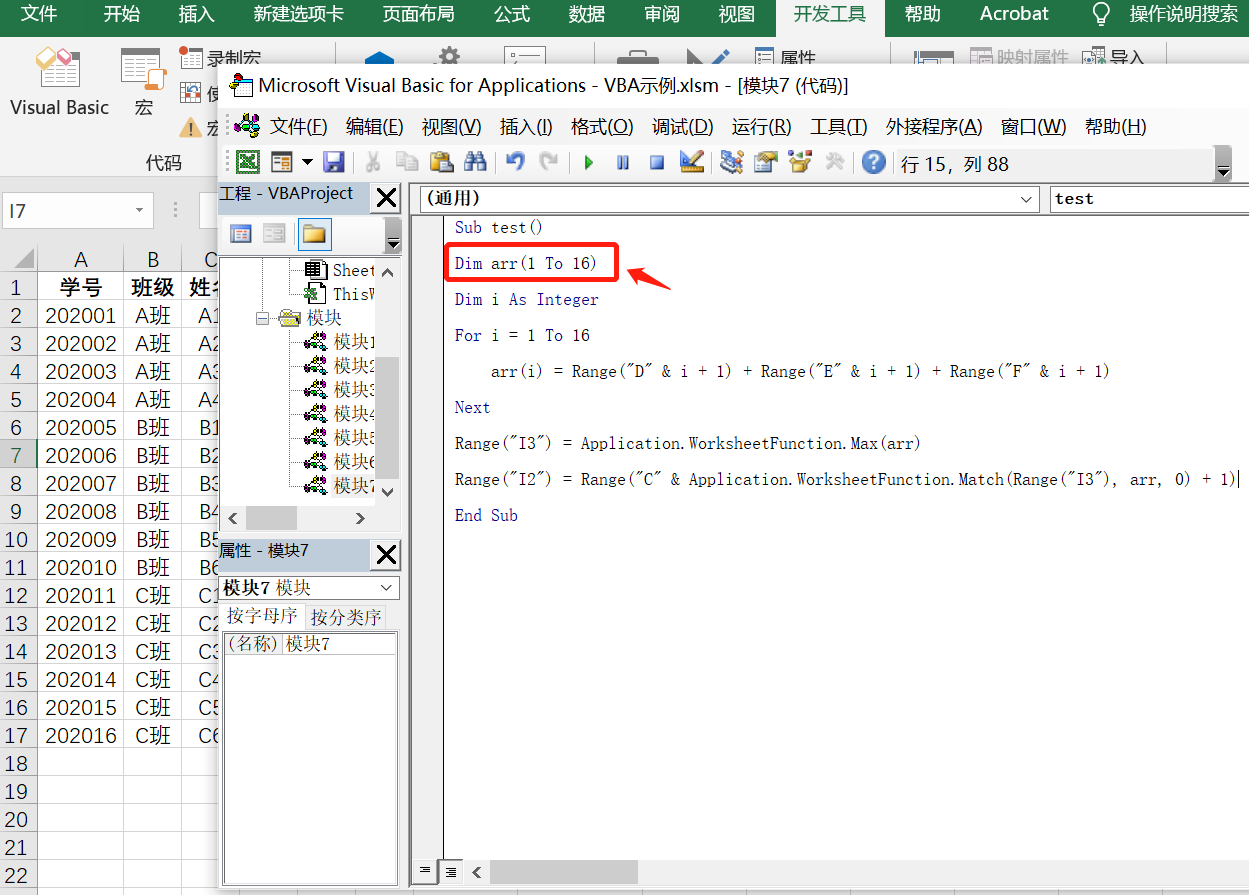Switch to the 按字母序 properties tab
This screenshot has height=895, width=1249.
262,616
